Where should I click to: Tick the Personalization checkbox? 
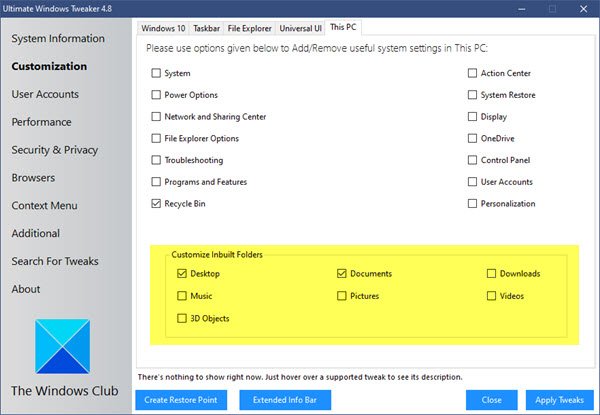[x=472, y=203]
